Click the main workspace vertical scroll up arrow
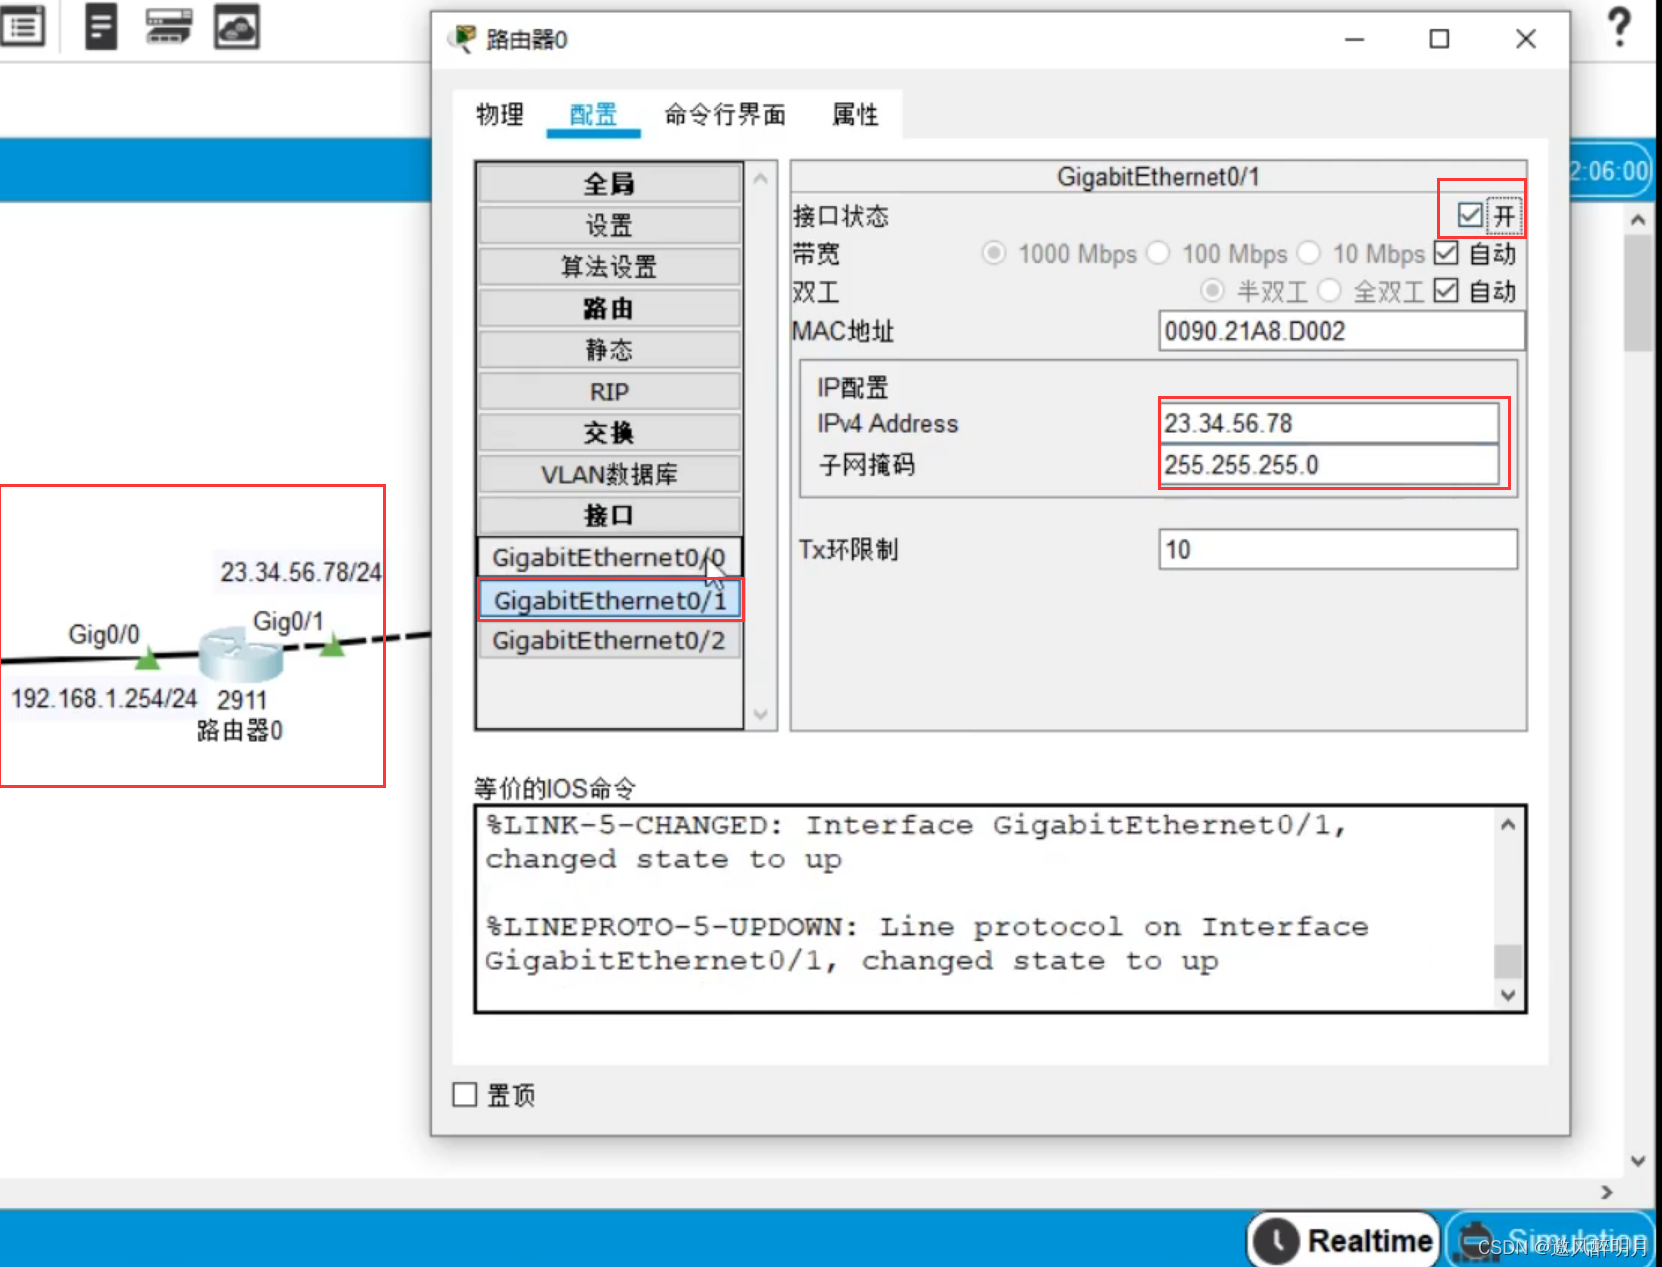 (x=1637, y=219)
